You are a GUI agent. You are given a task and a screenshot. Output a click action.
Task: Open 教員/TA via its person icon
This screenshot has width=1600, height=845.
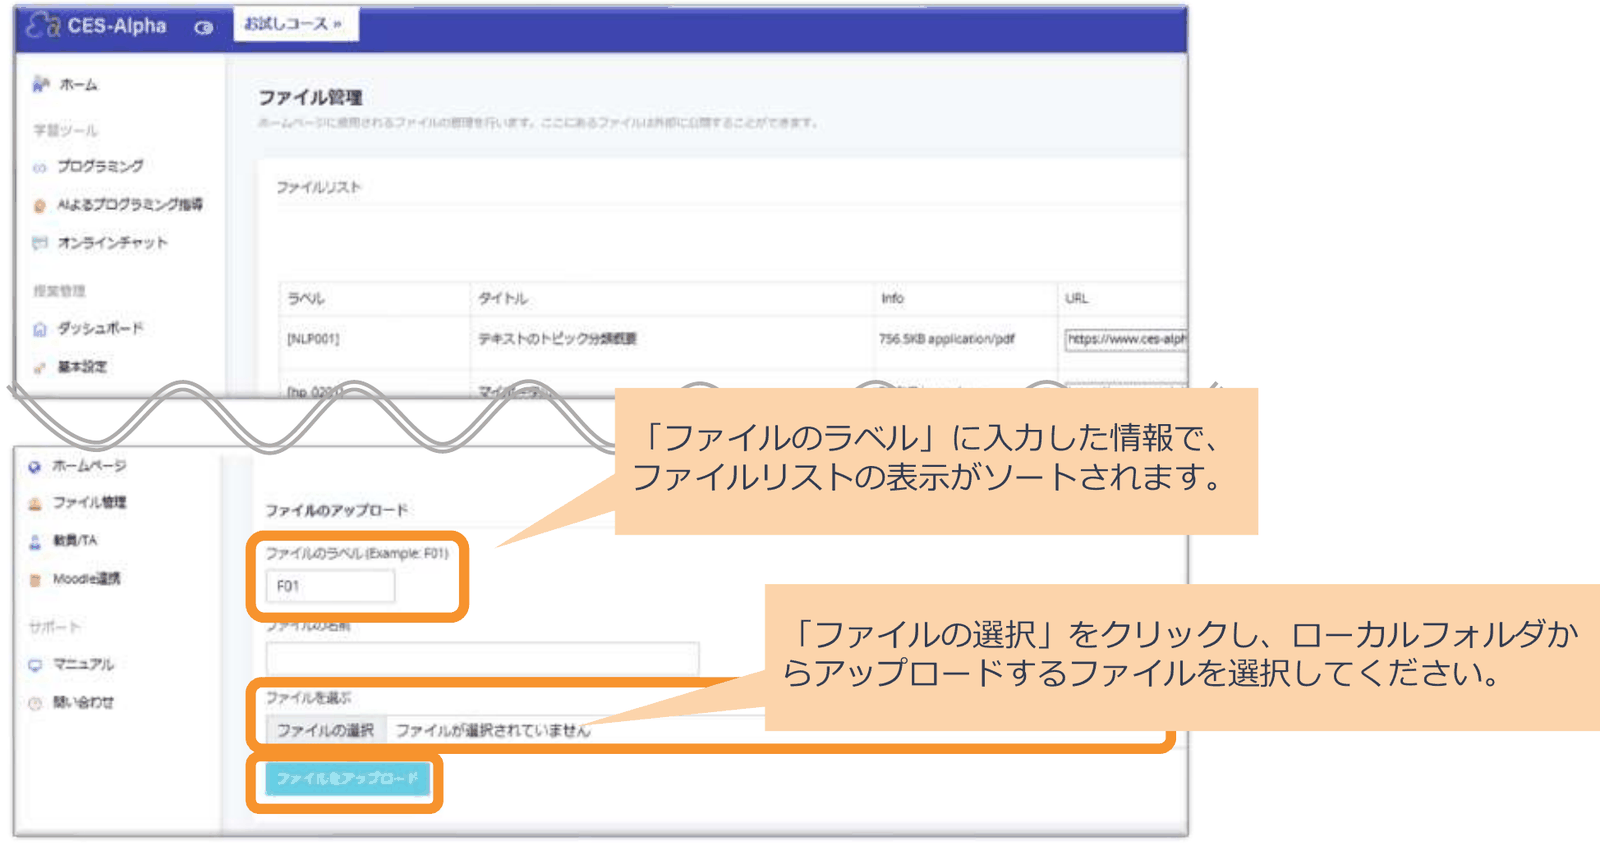[35, 541]
